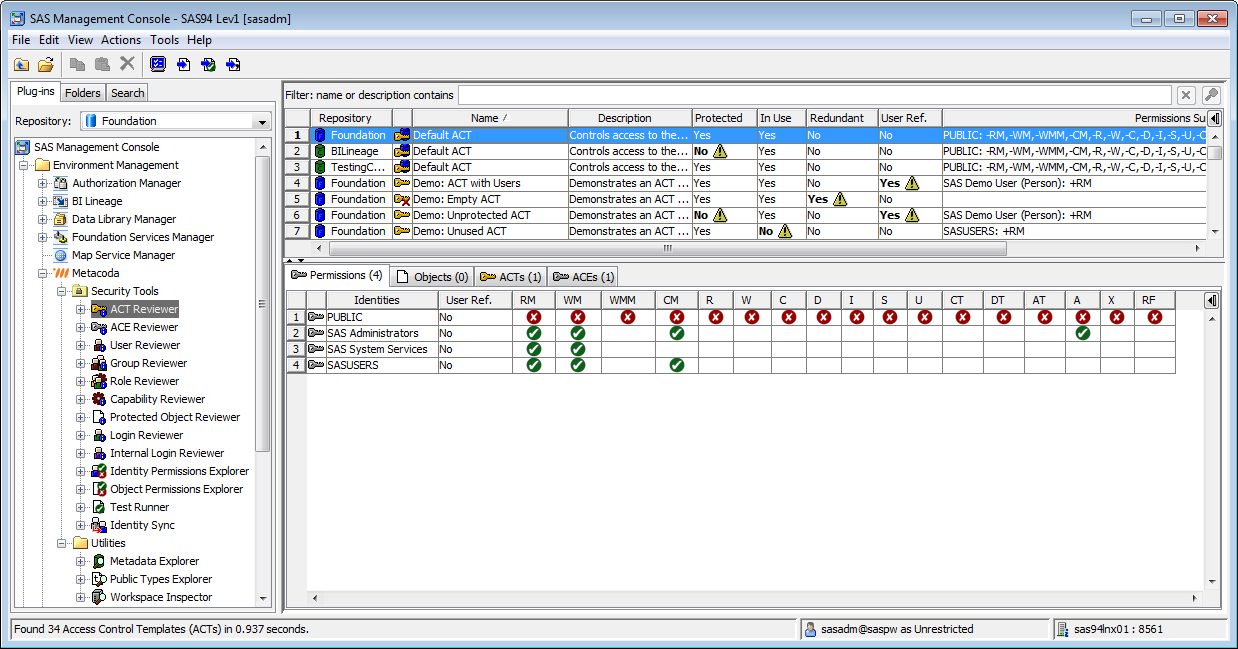This screenshot has height=649, width=1238.
Task: Click the warning icon in Demo: Empty ACT row
Action: tap(840, 199)
